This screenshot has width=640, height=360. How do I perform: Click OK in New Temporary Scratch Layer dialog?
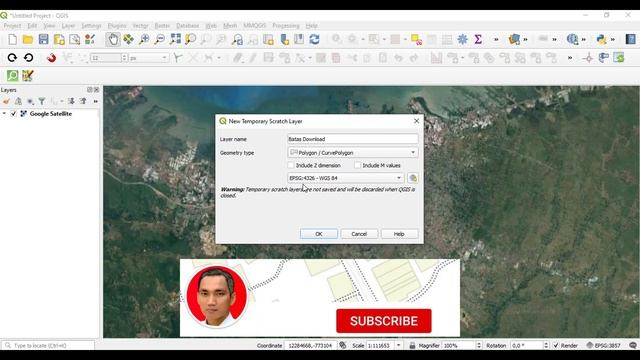click(319, 234)
